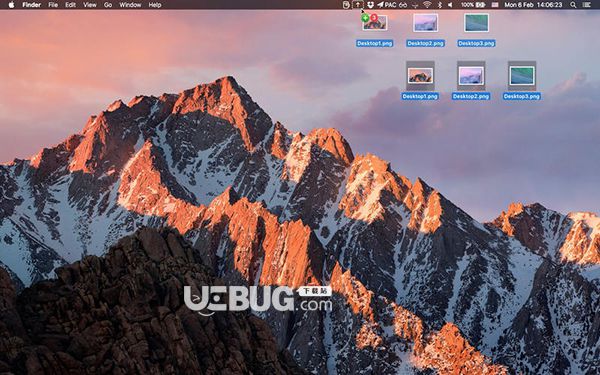Open the File menu
600x375 pixels.
coord(53,5)
